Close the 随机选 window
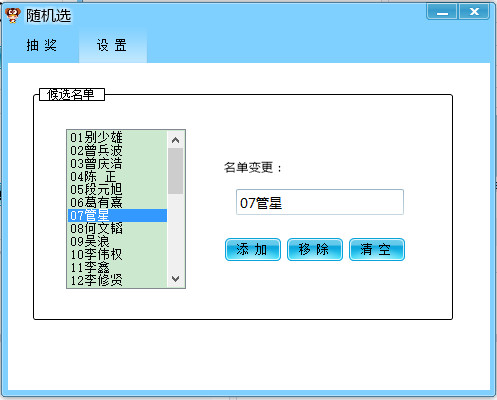Viewport: 497px width, 400px height. coord(474,12)
